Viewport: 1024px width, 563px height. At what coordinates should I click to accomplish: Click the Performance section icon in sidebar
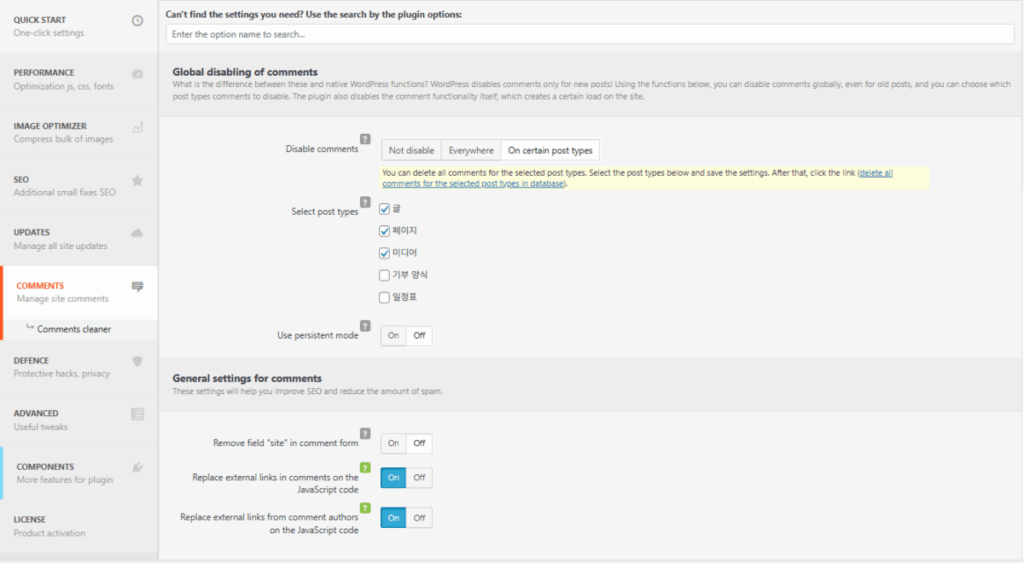137,73
